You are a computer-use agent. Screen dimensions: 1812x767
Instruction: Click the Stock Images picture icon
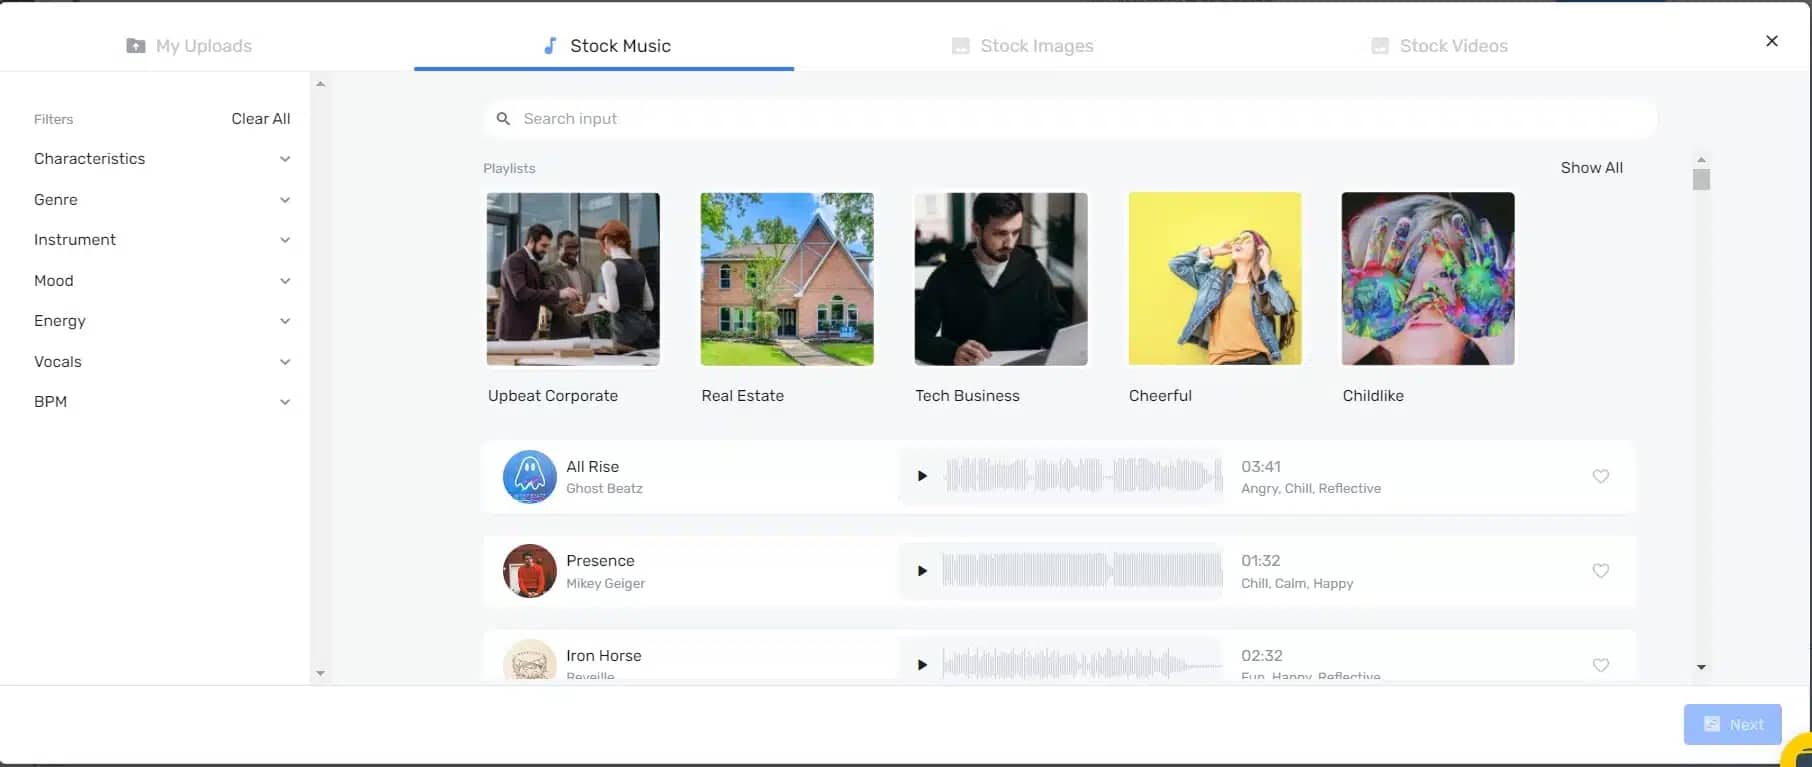tap(961, 46)
